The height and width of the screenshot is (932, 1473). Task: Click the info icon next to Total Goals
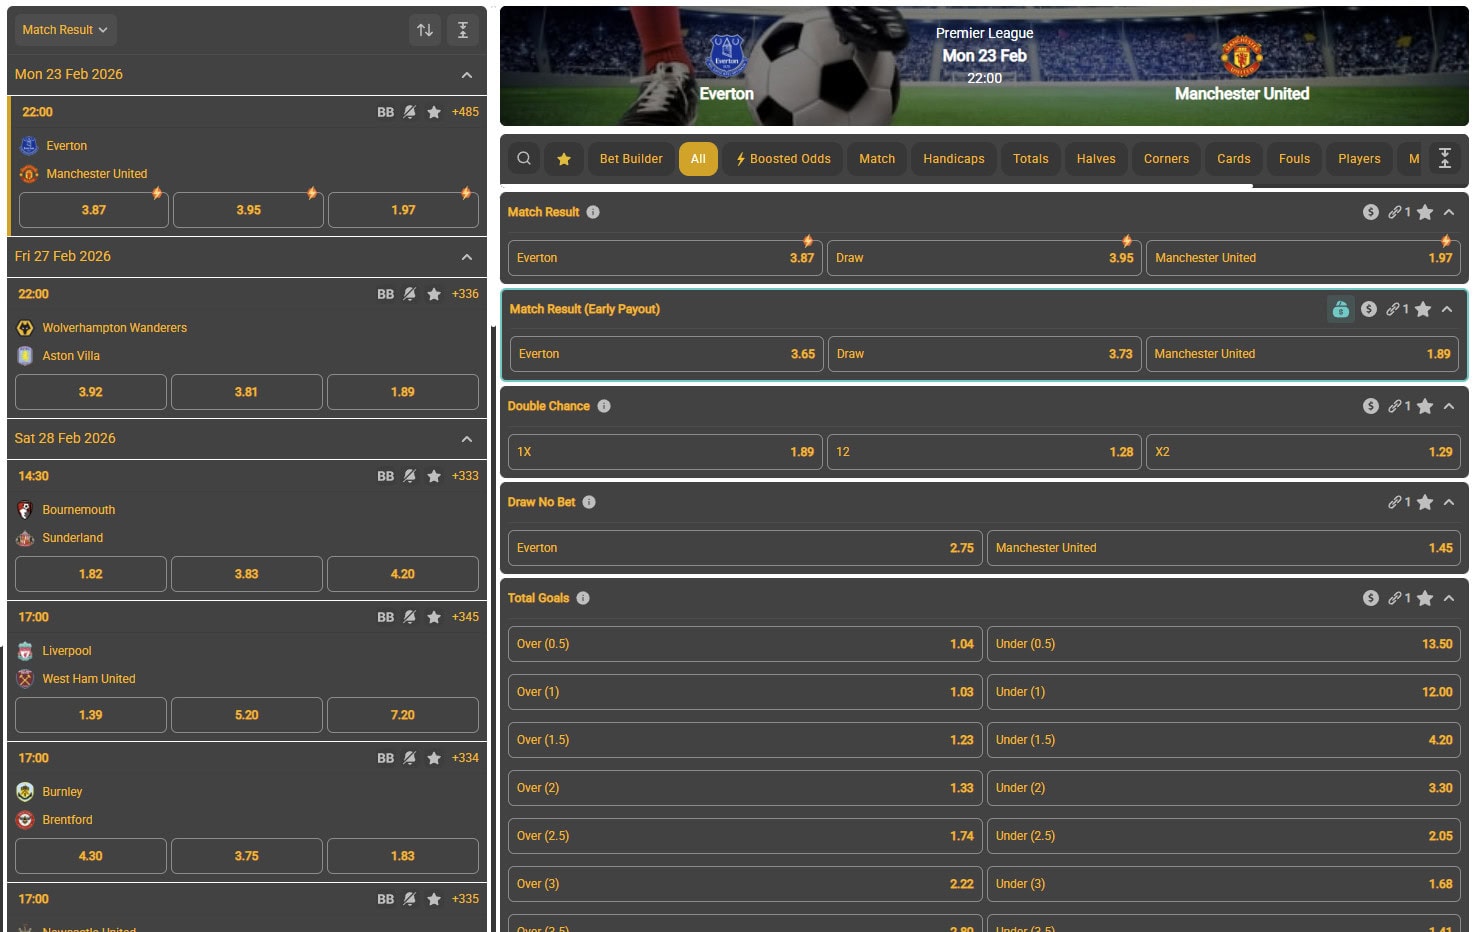coord(583,598)
